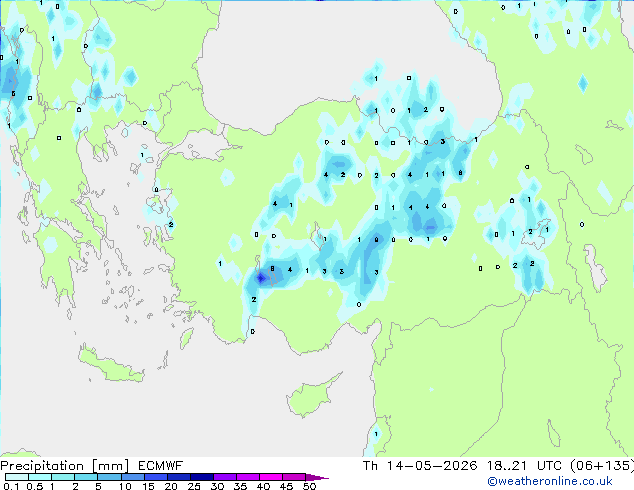Click the over-50 mm arrow at legend end
The image size is (634, 490).
point(317,477)
